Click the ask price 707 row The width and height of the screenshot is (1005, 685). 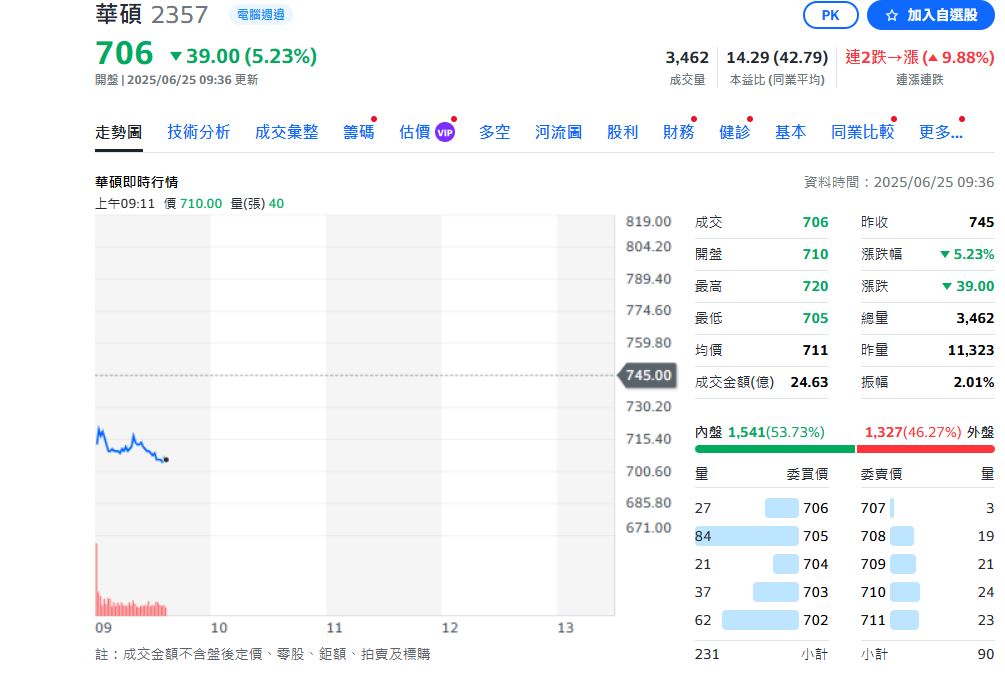[x=927, y=508]
